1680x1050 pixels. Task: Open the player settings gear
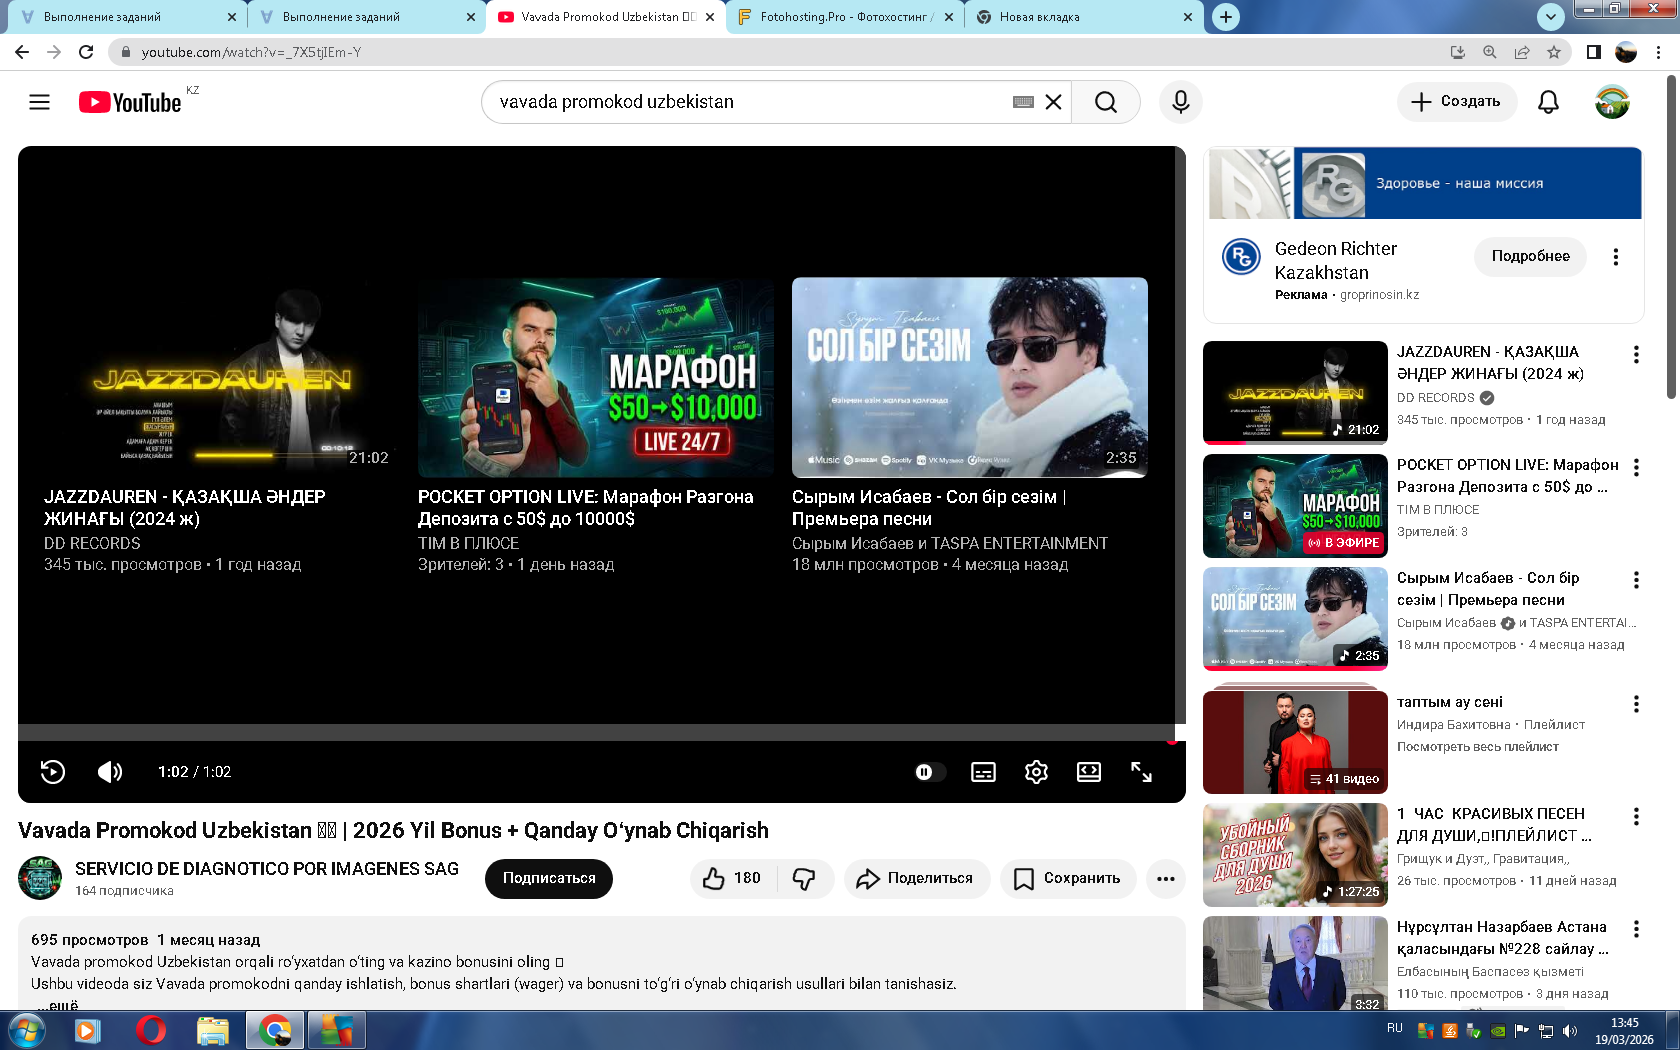tap(1036, 772)
